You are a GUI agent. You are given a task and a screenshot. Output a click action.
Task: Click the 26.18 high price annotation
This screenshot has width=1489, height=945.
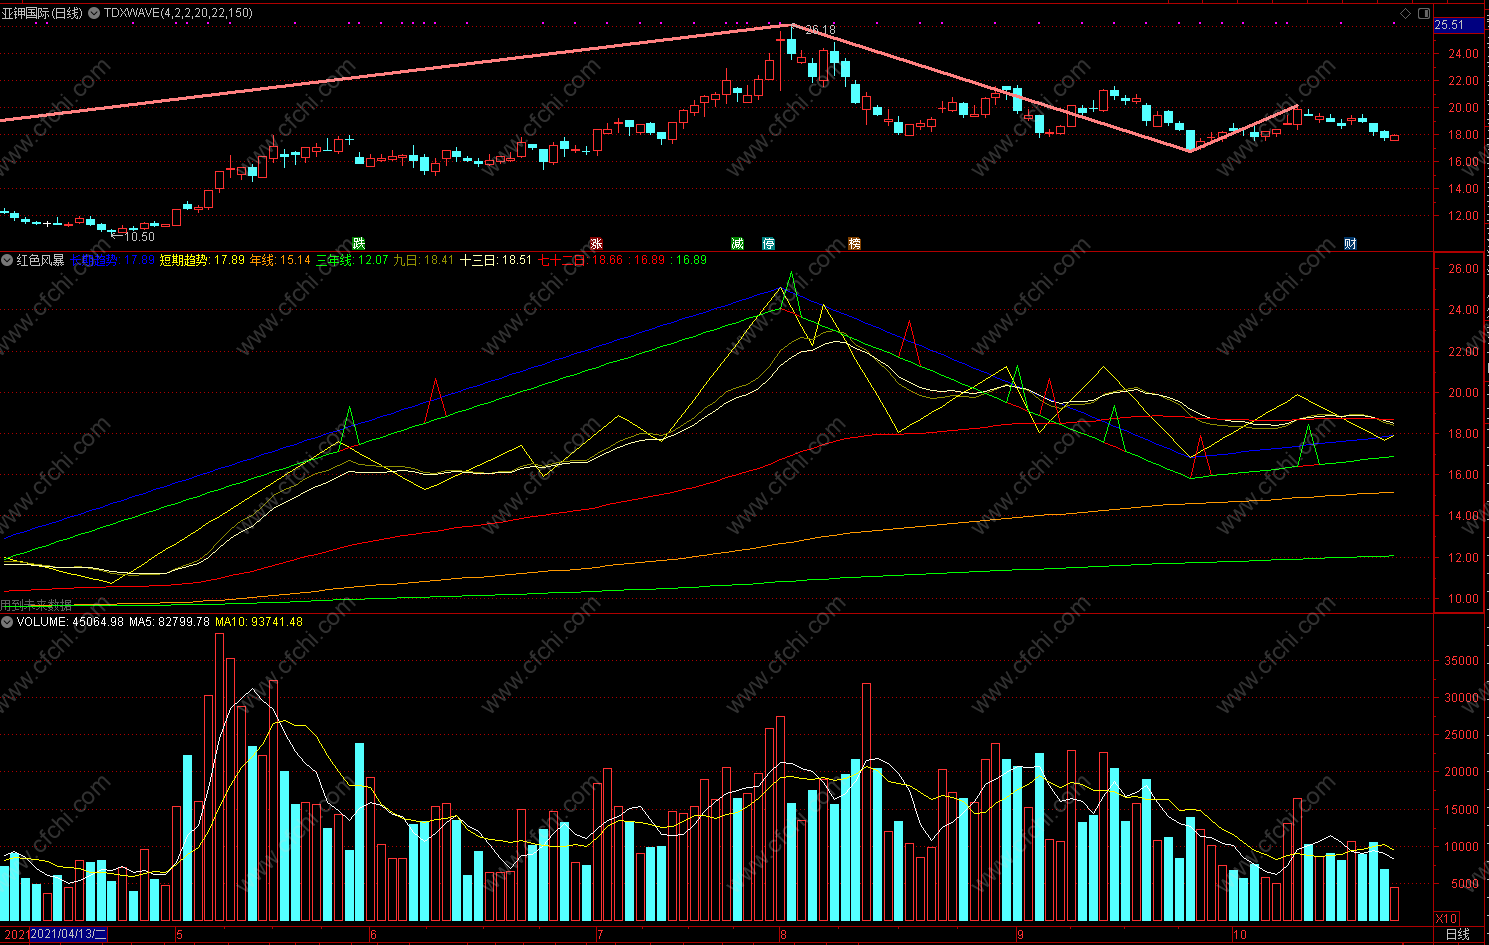820,30
